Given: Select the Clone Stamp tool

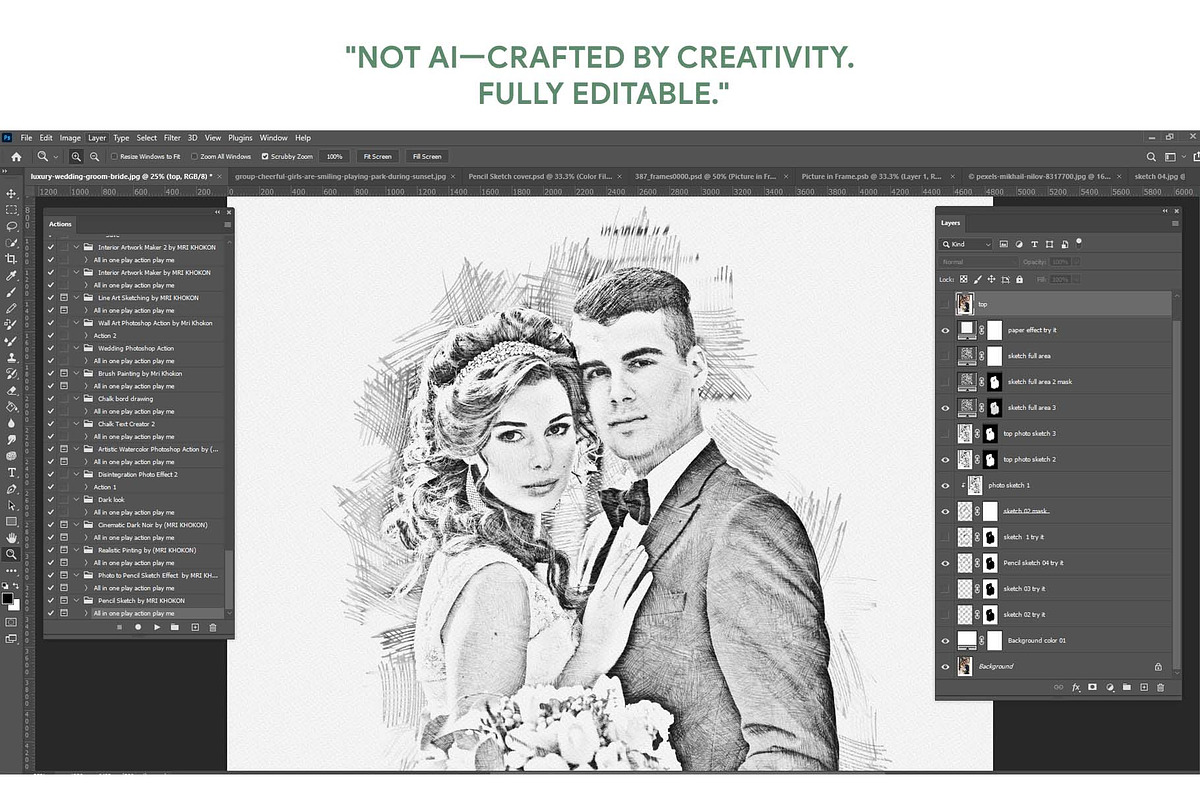Looking at the screenshot, I should 12,359.
